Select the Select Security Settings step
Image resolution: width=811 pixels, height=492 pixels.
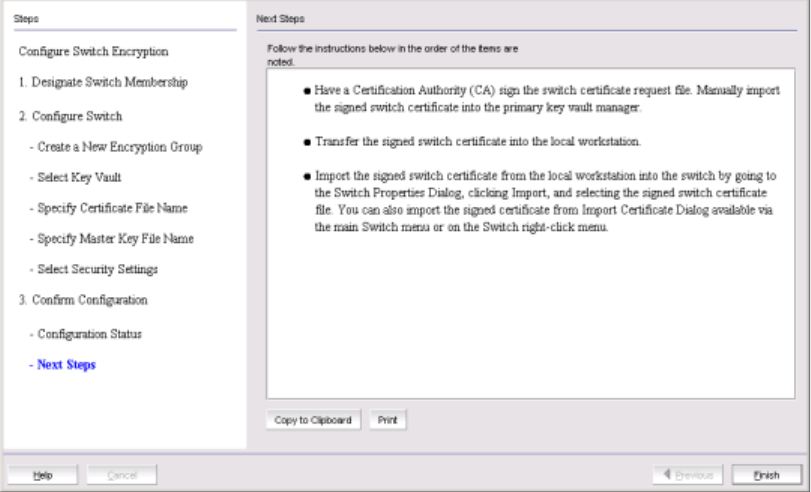(94, 270)
